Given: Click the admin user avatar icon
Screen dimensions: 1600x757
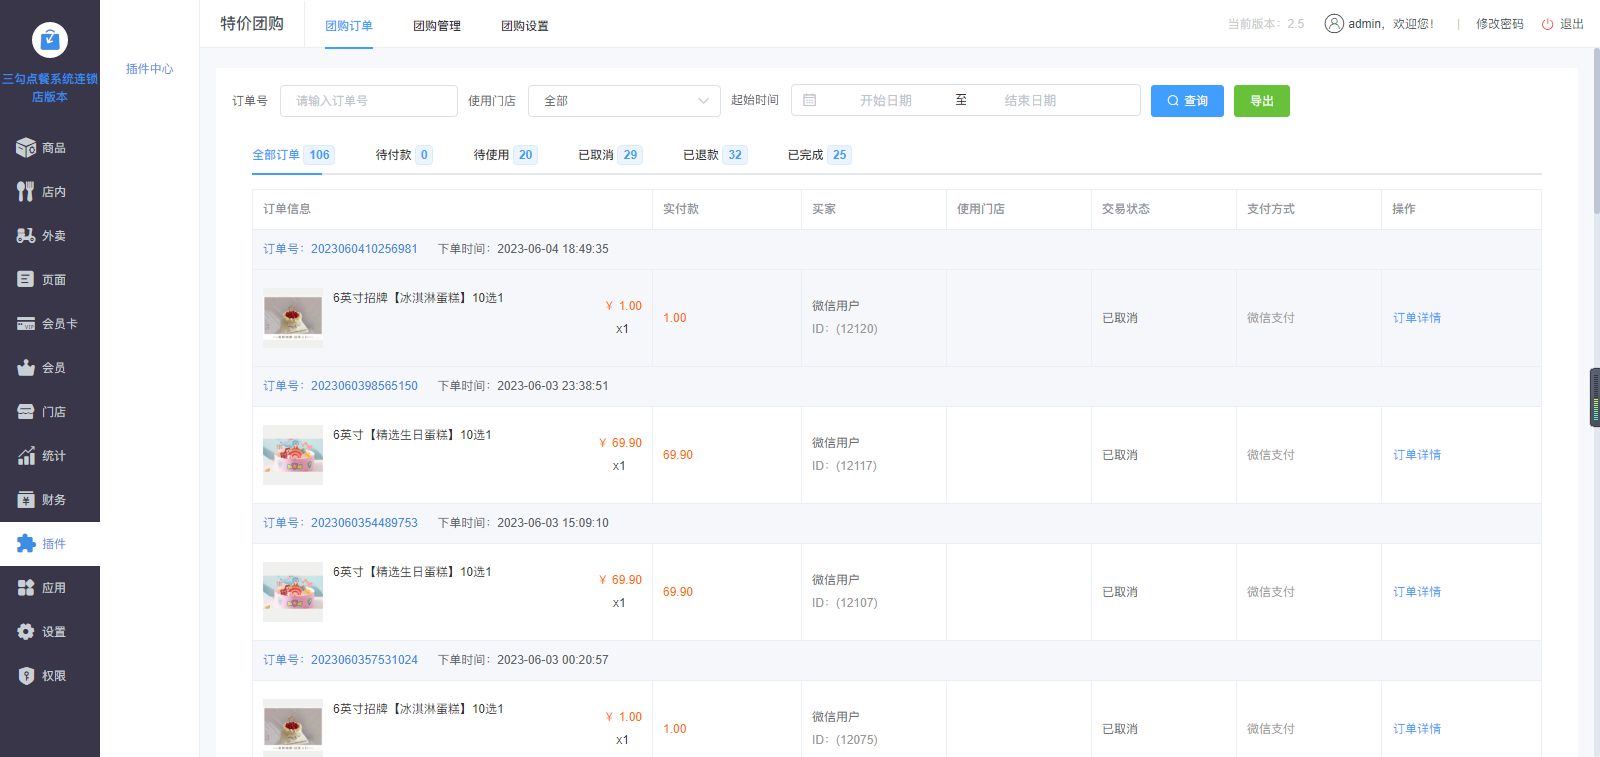Looking at the screenshot, I should click(x=1334, y=24).
